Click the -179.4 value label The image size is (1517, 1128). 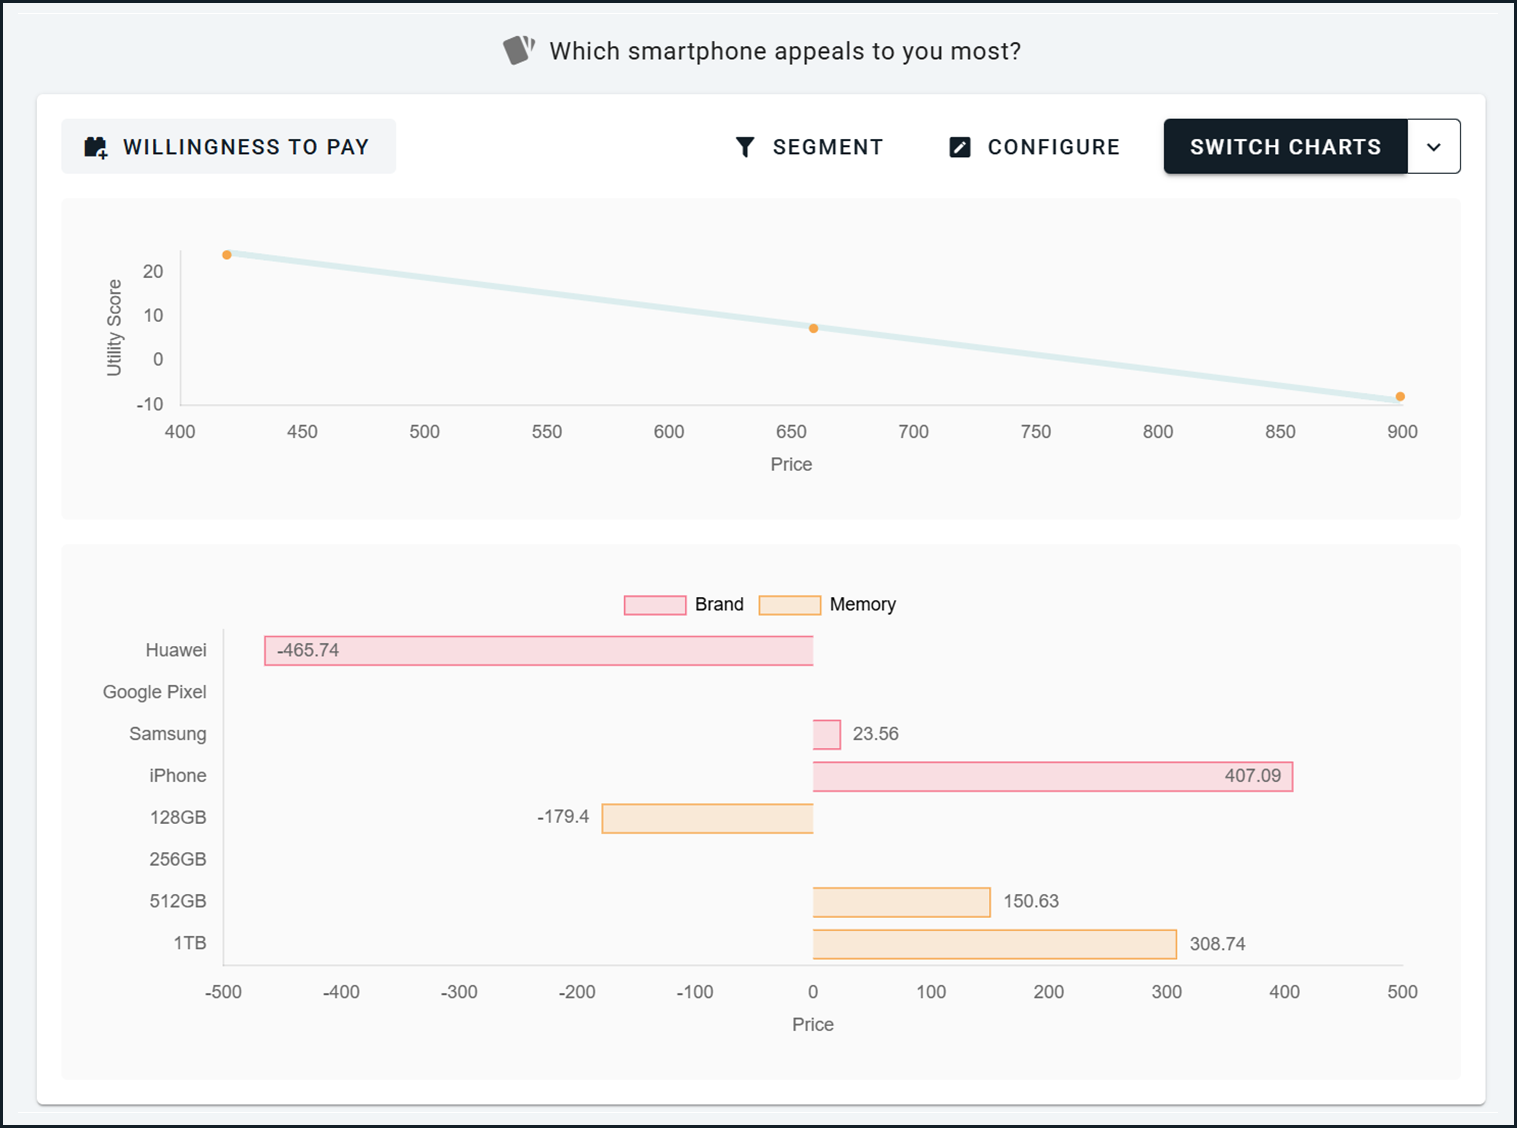tap(563, 817)
